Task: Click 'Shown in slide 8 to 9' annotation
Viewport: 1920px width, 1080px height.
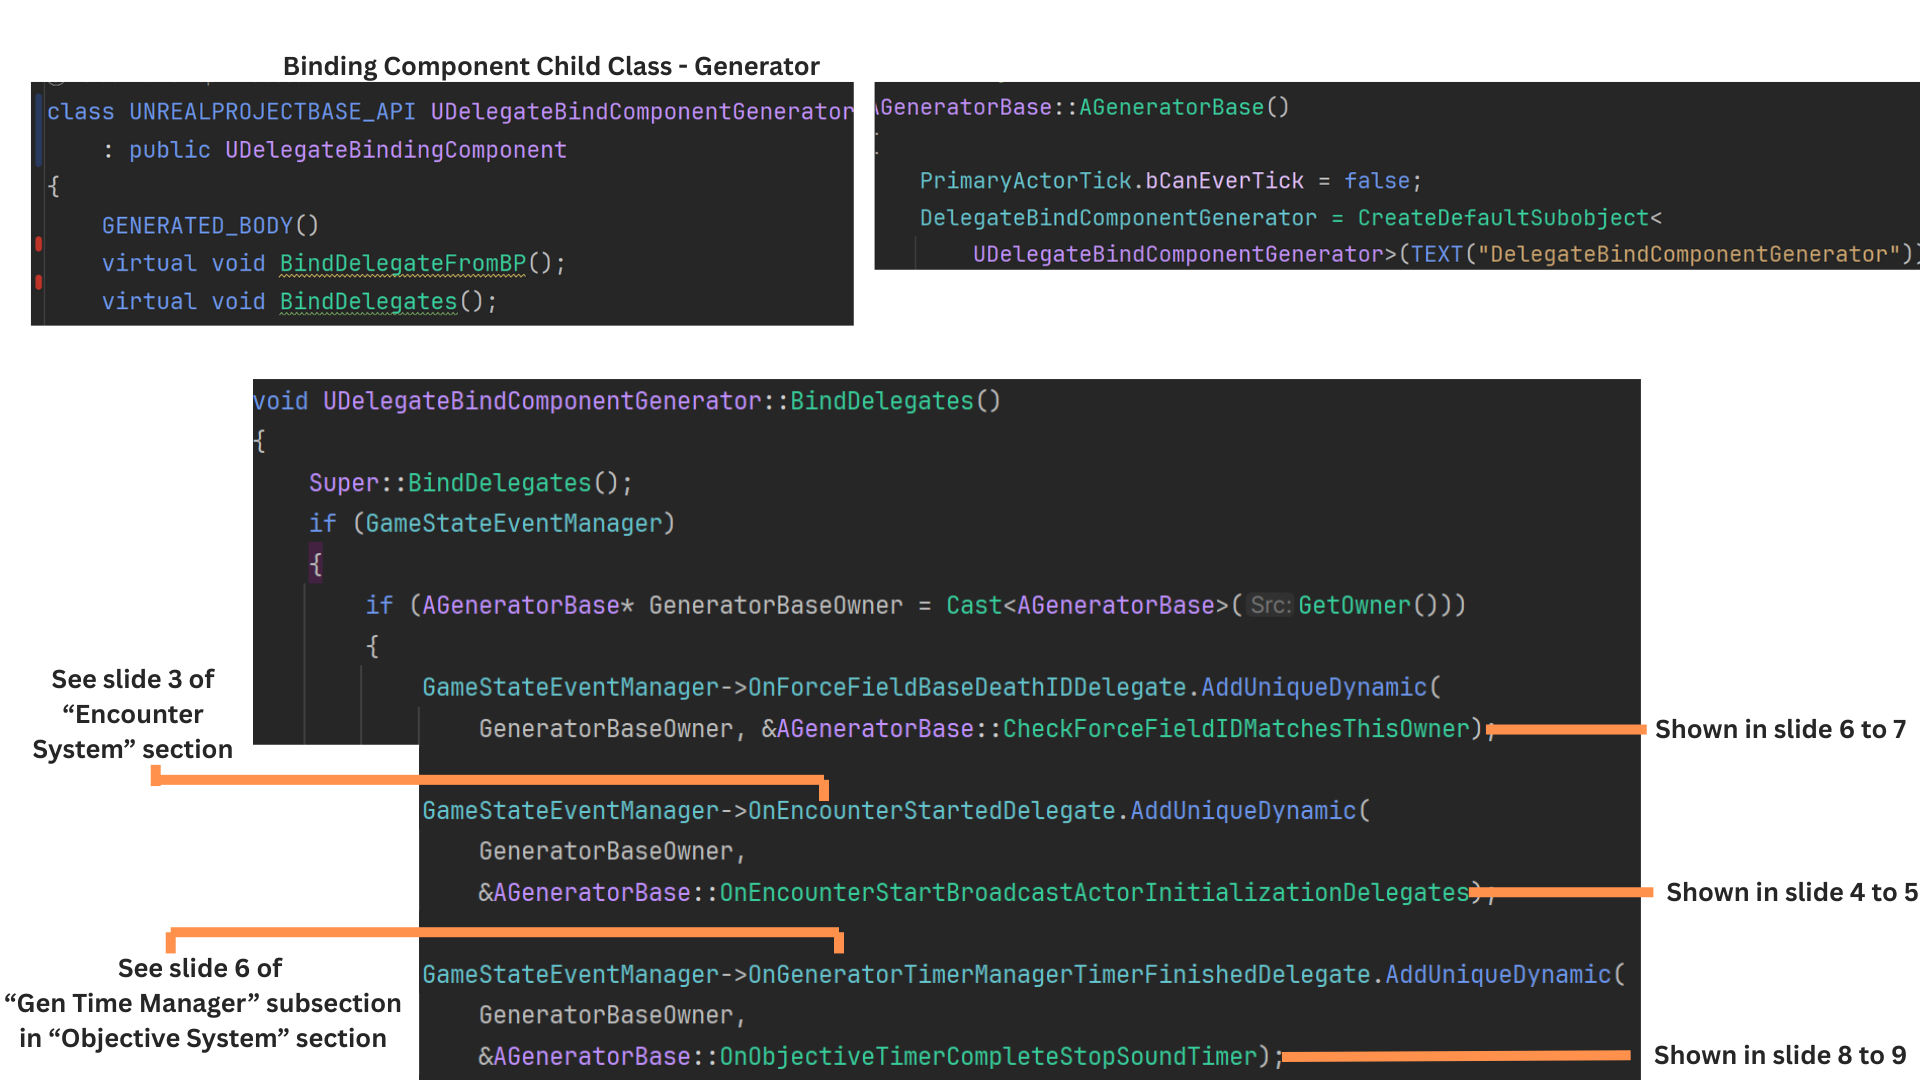Action: point(1779,1056)
